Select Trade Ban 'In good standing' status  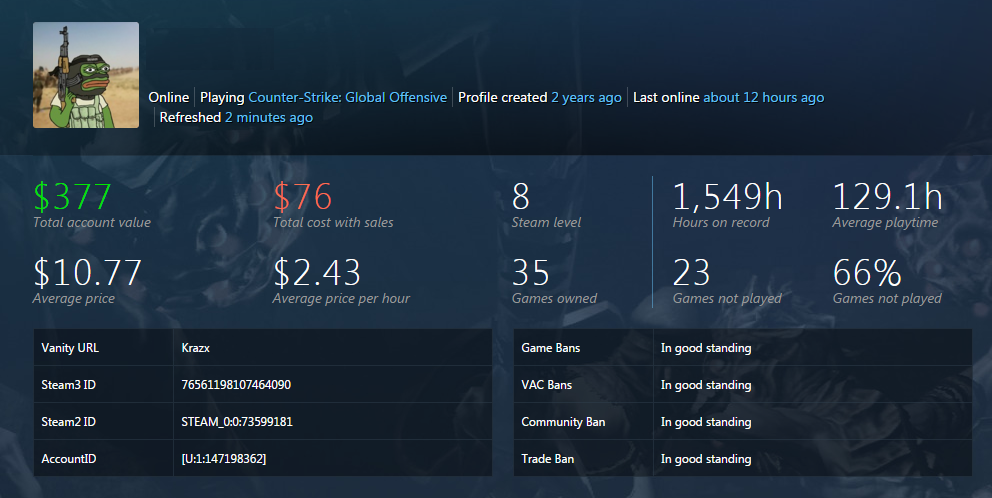click(x=706, y=459)
